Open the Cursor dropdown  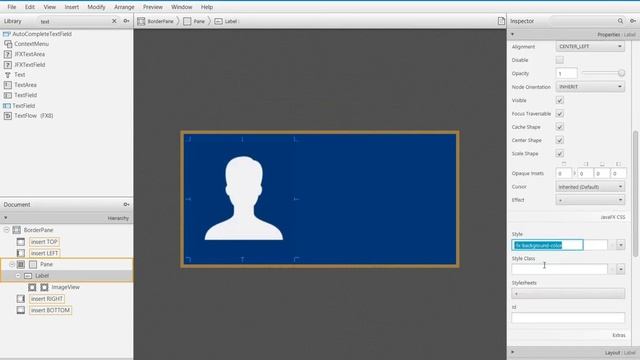click(x=590, y=187)
